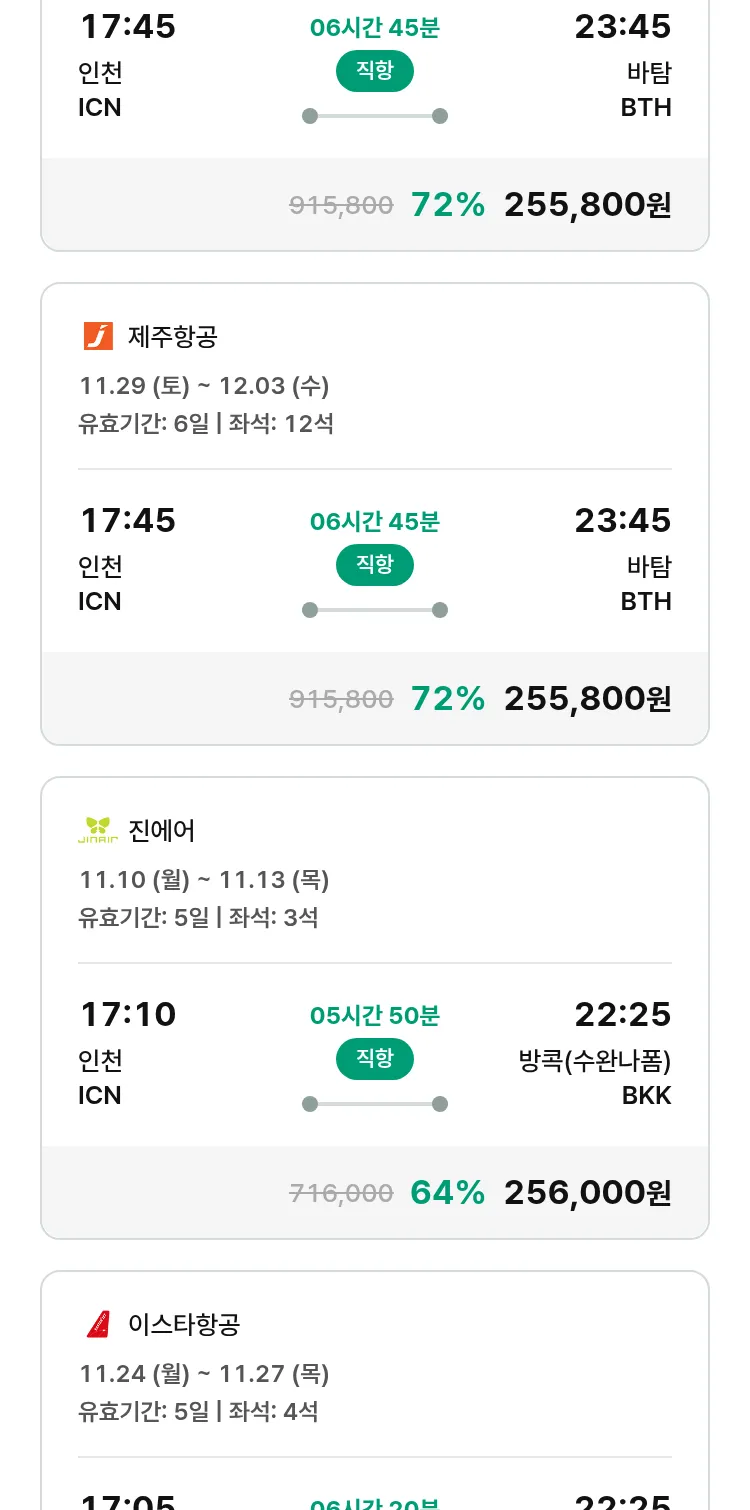Open the 진에어 airline name link

coord(162,830)
